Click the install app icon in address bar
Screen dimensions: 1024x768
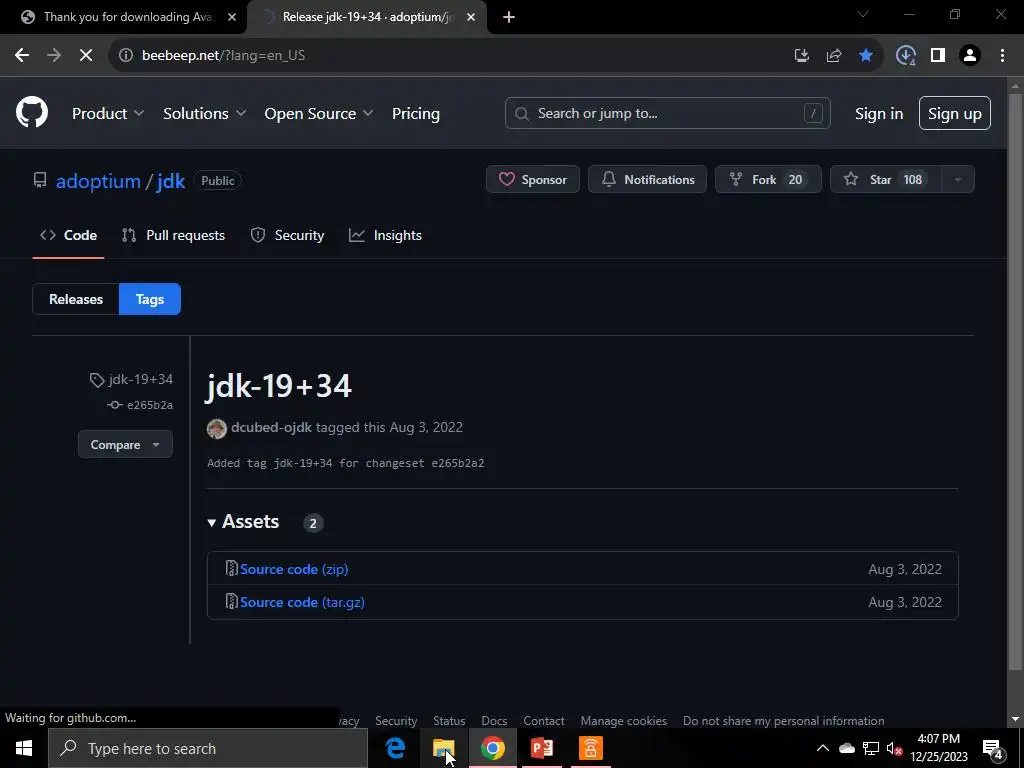[801, 56]
